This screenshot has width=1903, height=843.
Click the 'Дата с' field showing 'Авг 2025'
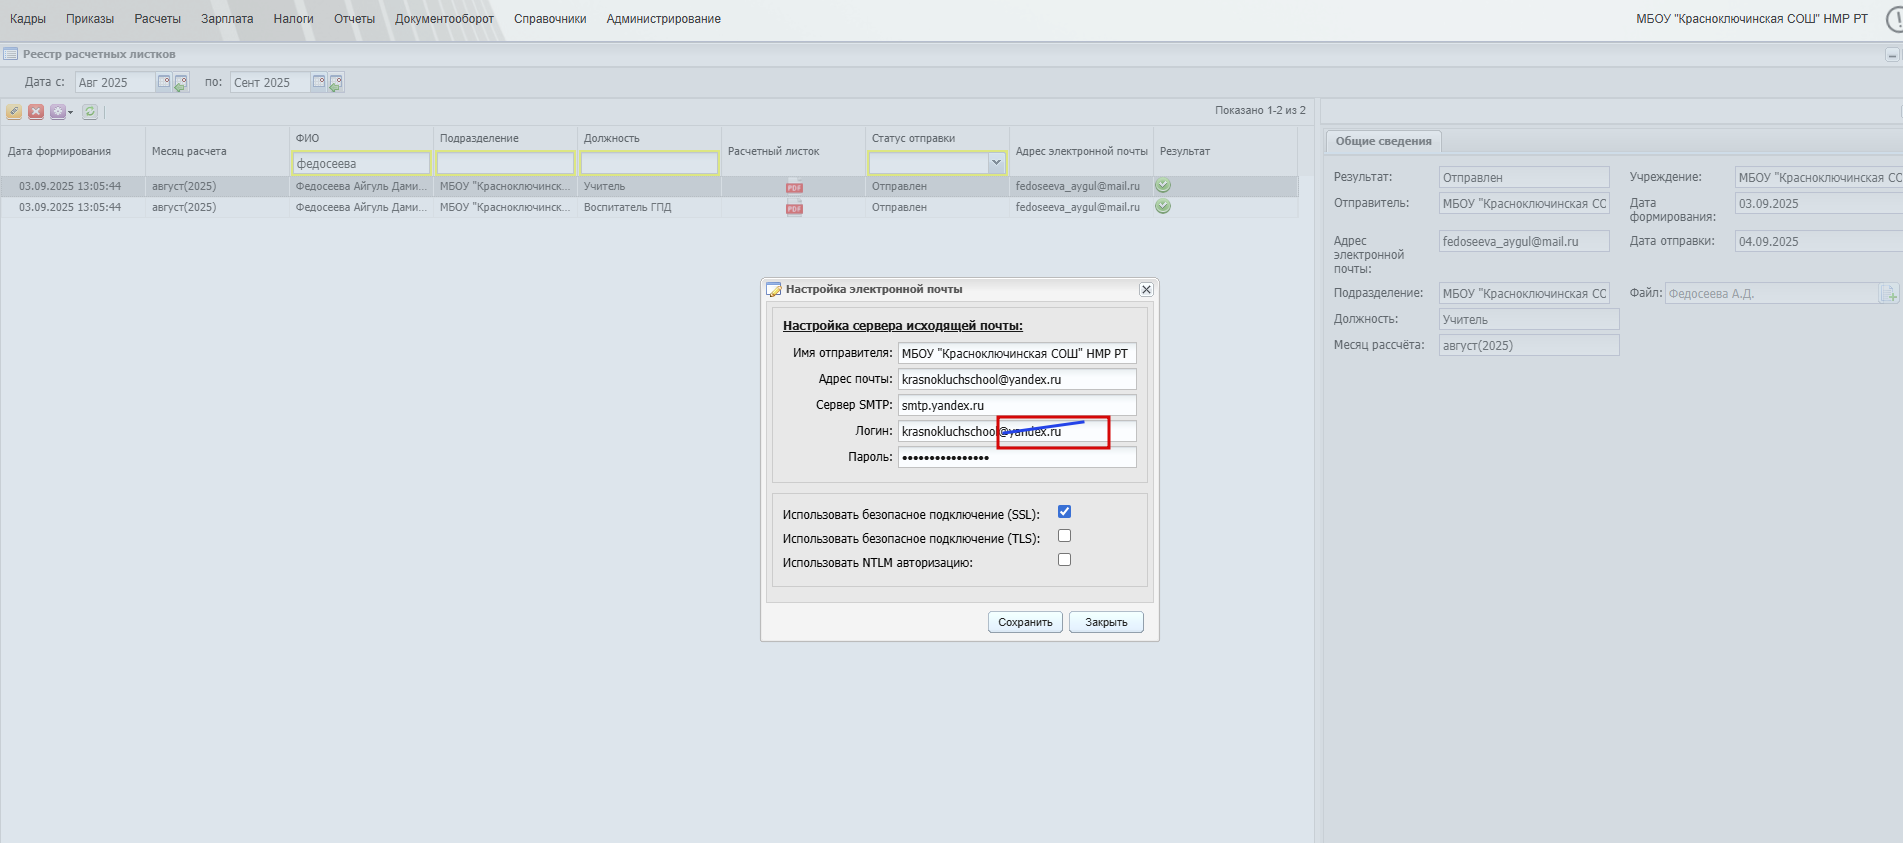coord(114,82)
